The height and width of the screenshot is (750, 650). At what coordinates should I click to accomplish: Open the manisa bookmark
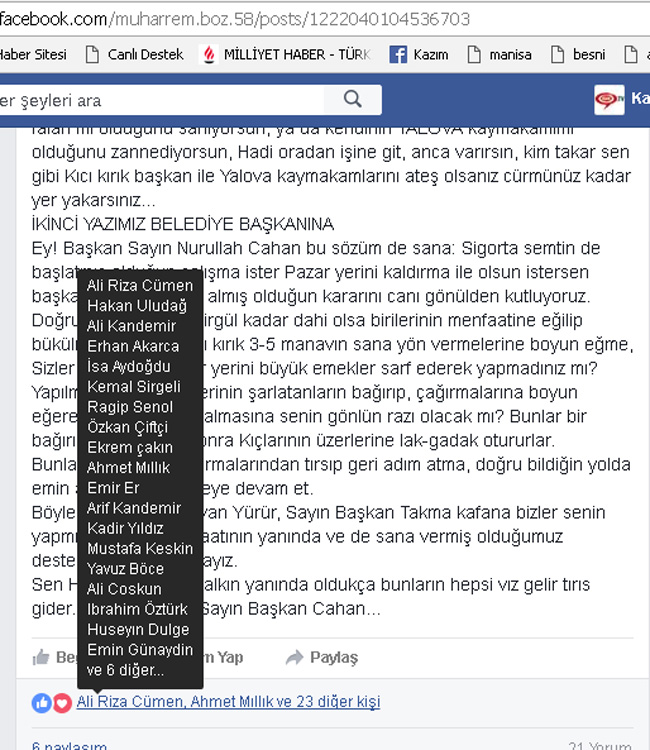click(x=499, y=55)
